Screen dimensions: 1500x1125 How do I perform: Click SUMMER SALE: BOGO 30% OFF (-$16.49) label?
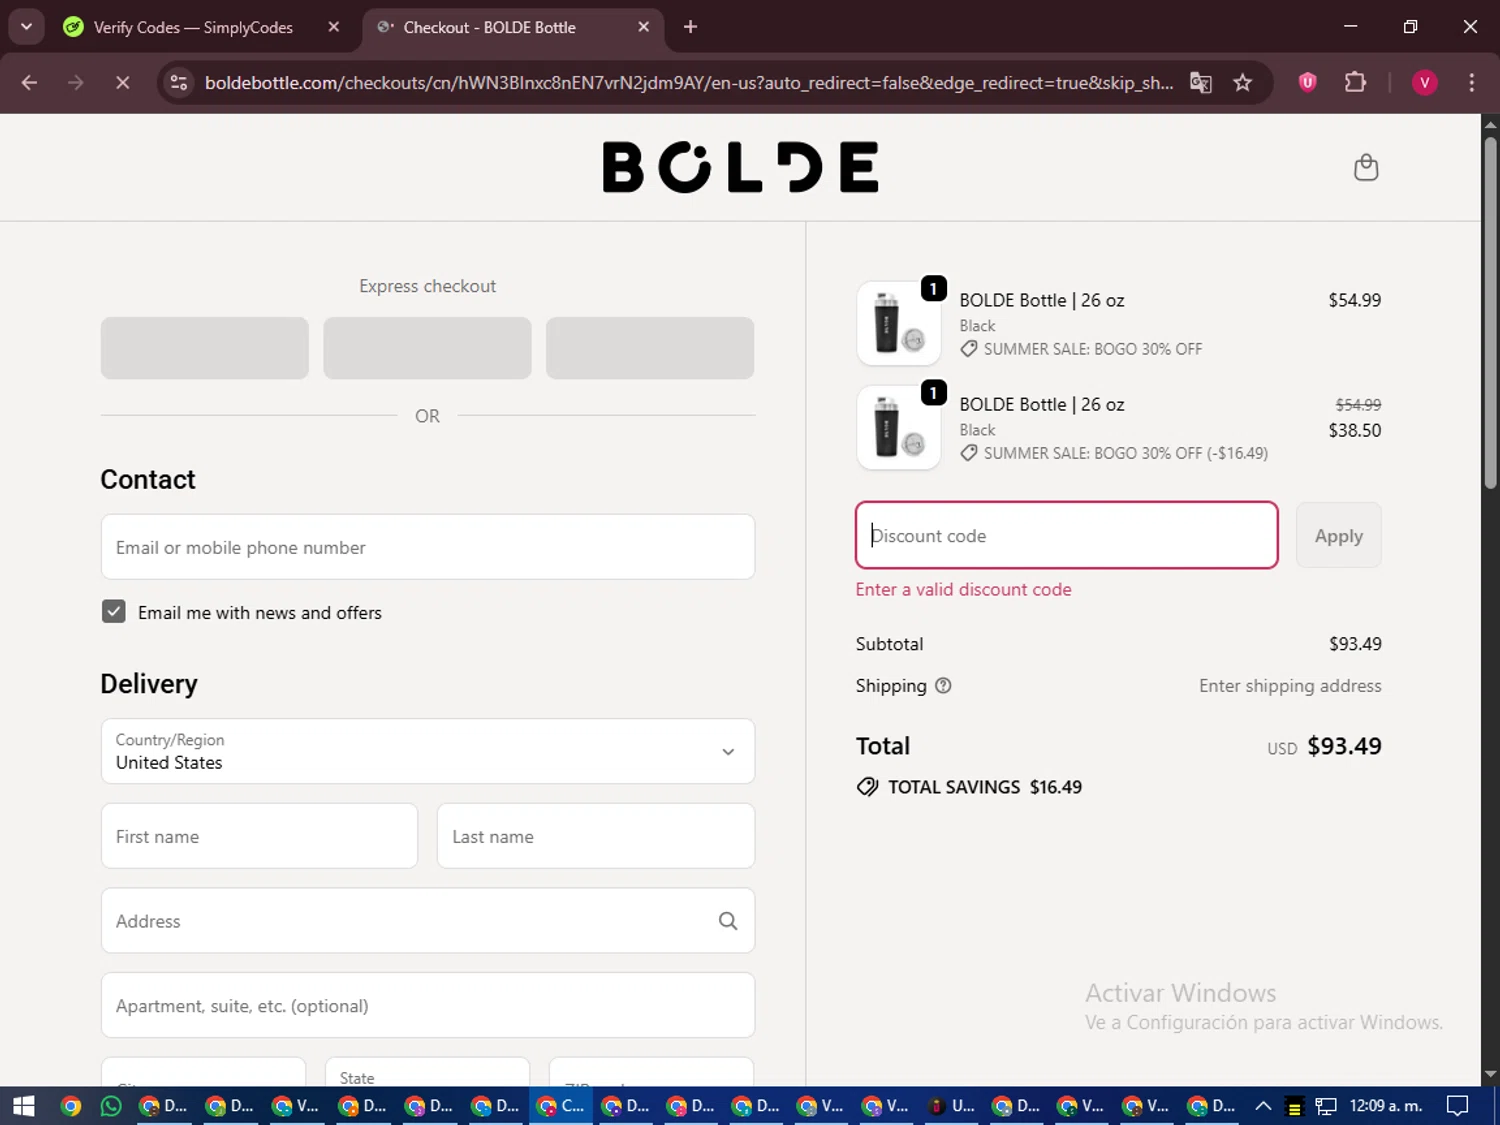point(1126,453)
